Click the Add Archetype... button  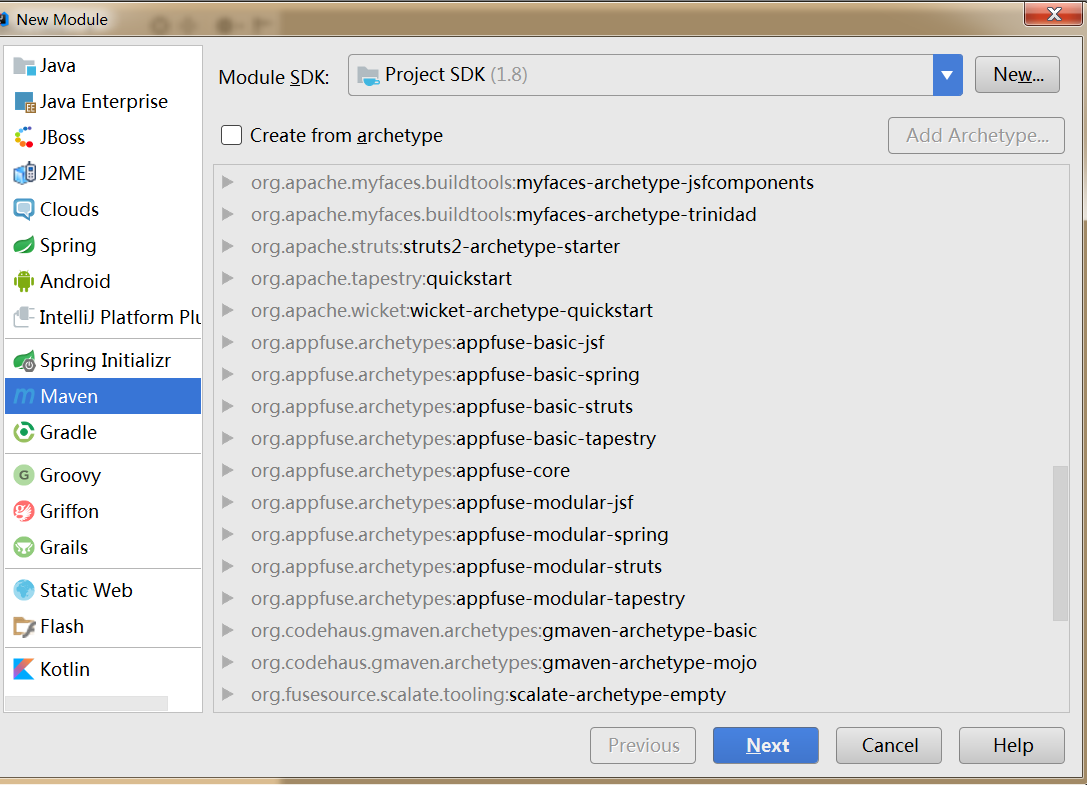(976, 135)
